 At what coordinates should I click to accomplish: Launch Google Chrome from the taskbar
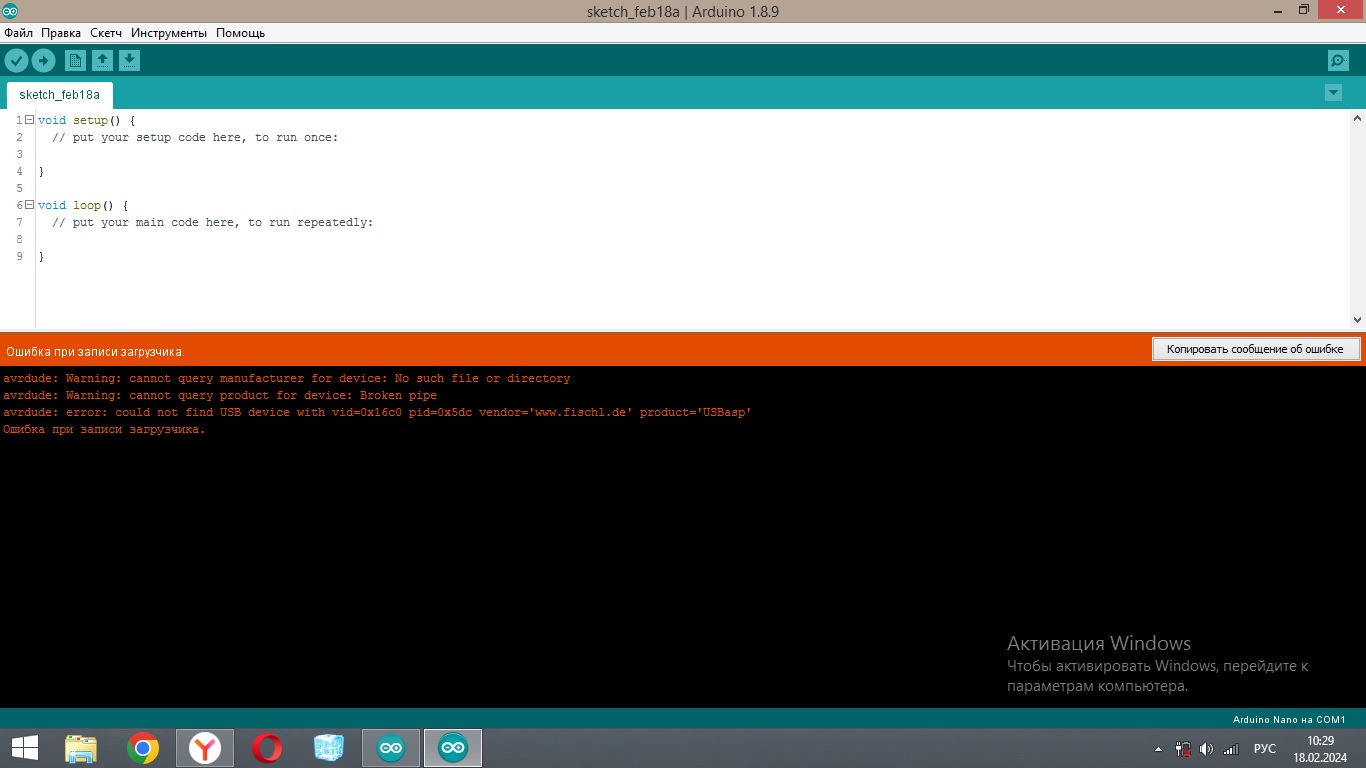[x=143, y=748]
